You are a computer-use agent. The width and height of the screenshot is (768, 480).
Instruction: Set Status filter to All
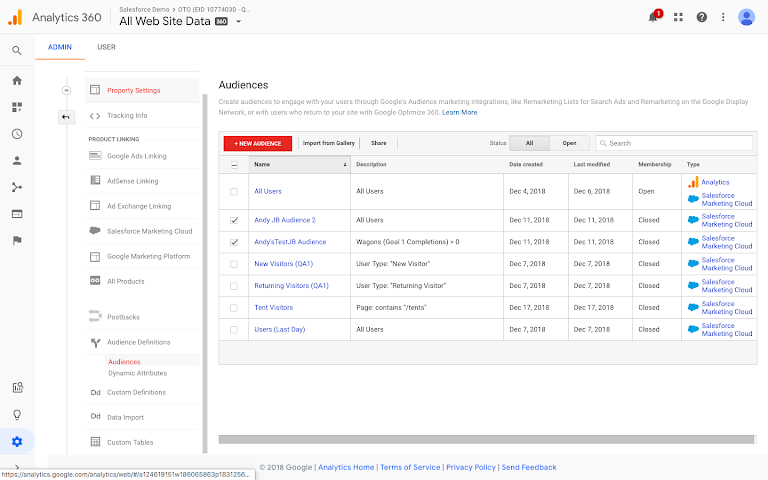coord(529,143)
